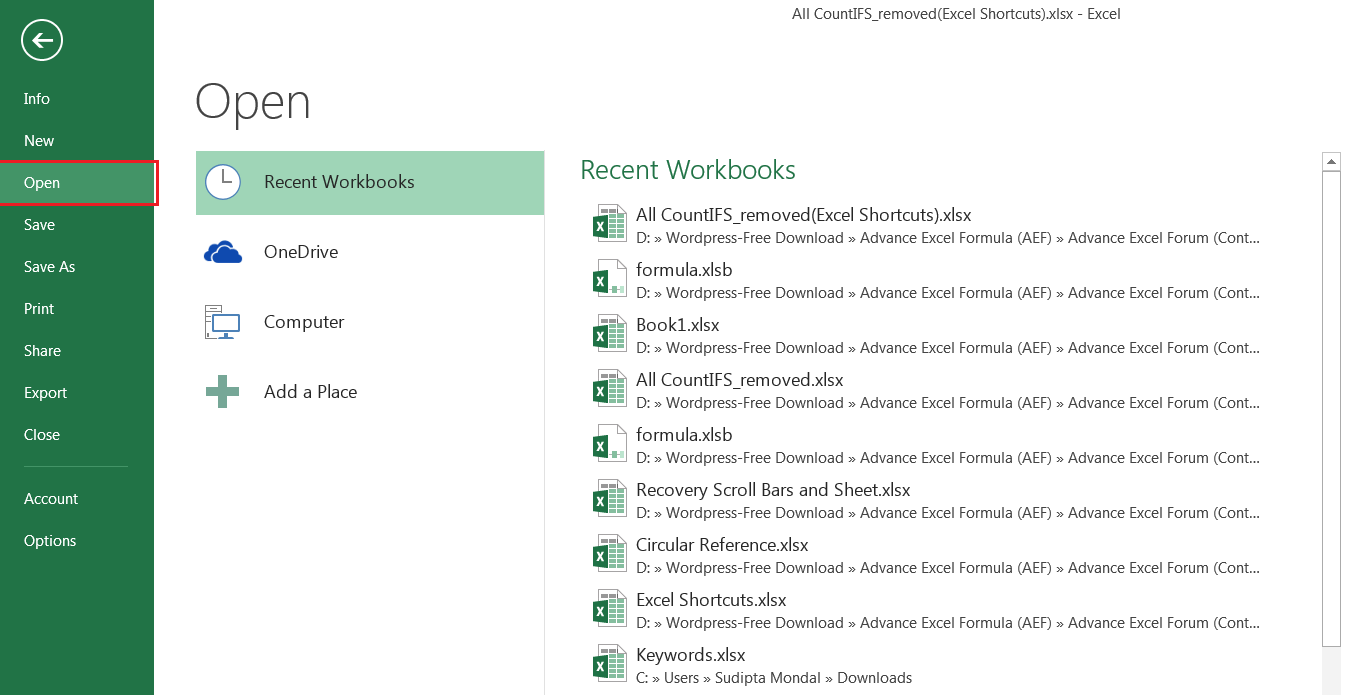Click the plus icon for Add a Place
Image resolution: width=1357 pixels, height=695 pixels.
click(222, 392)
